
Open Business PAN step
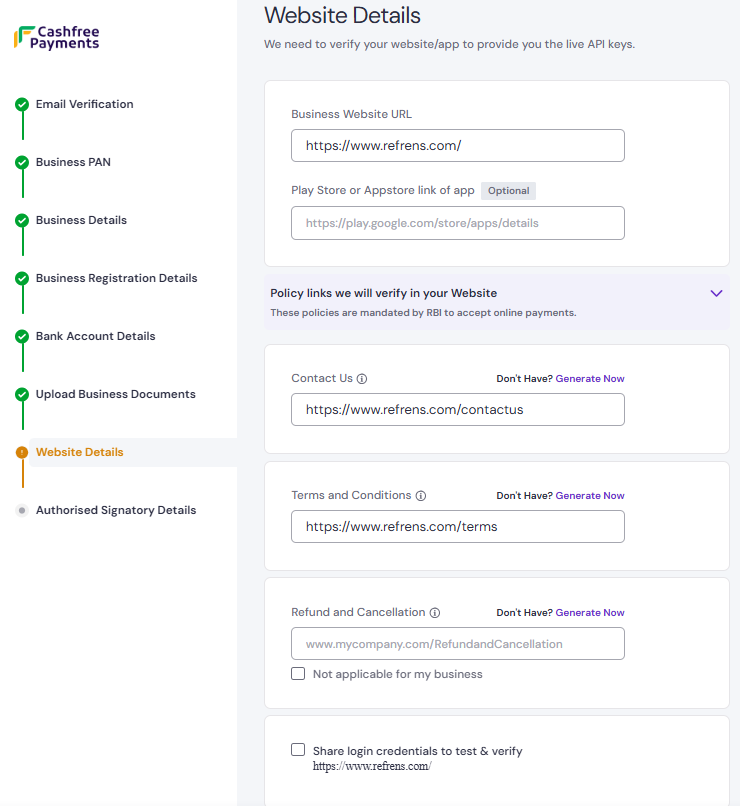click(73, 162)
